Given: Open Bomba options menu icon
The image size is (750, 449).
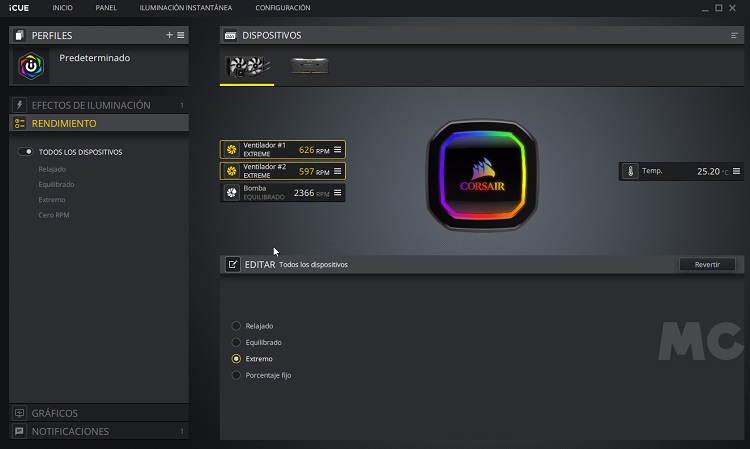Looking at the screenshot, I should 337,192.
